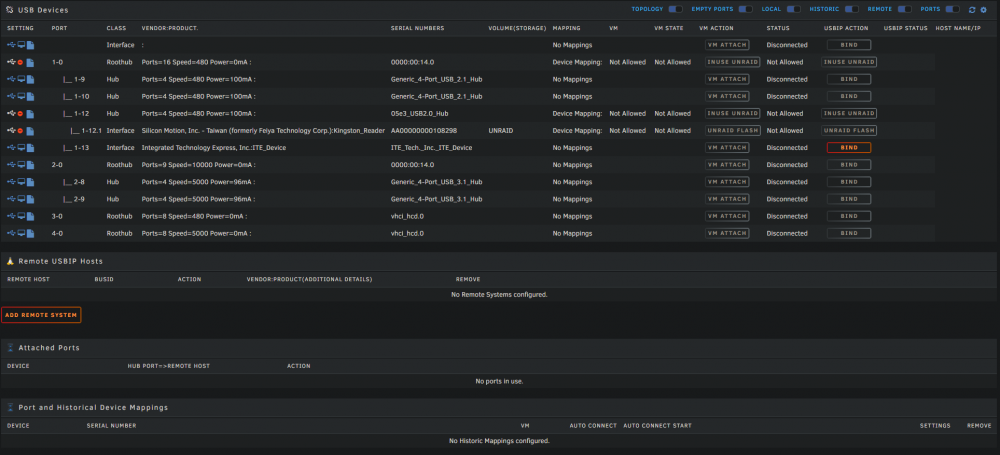
Task: Click Bind for port 1-10
Action: pyautogui.click(x=849, y=96)
